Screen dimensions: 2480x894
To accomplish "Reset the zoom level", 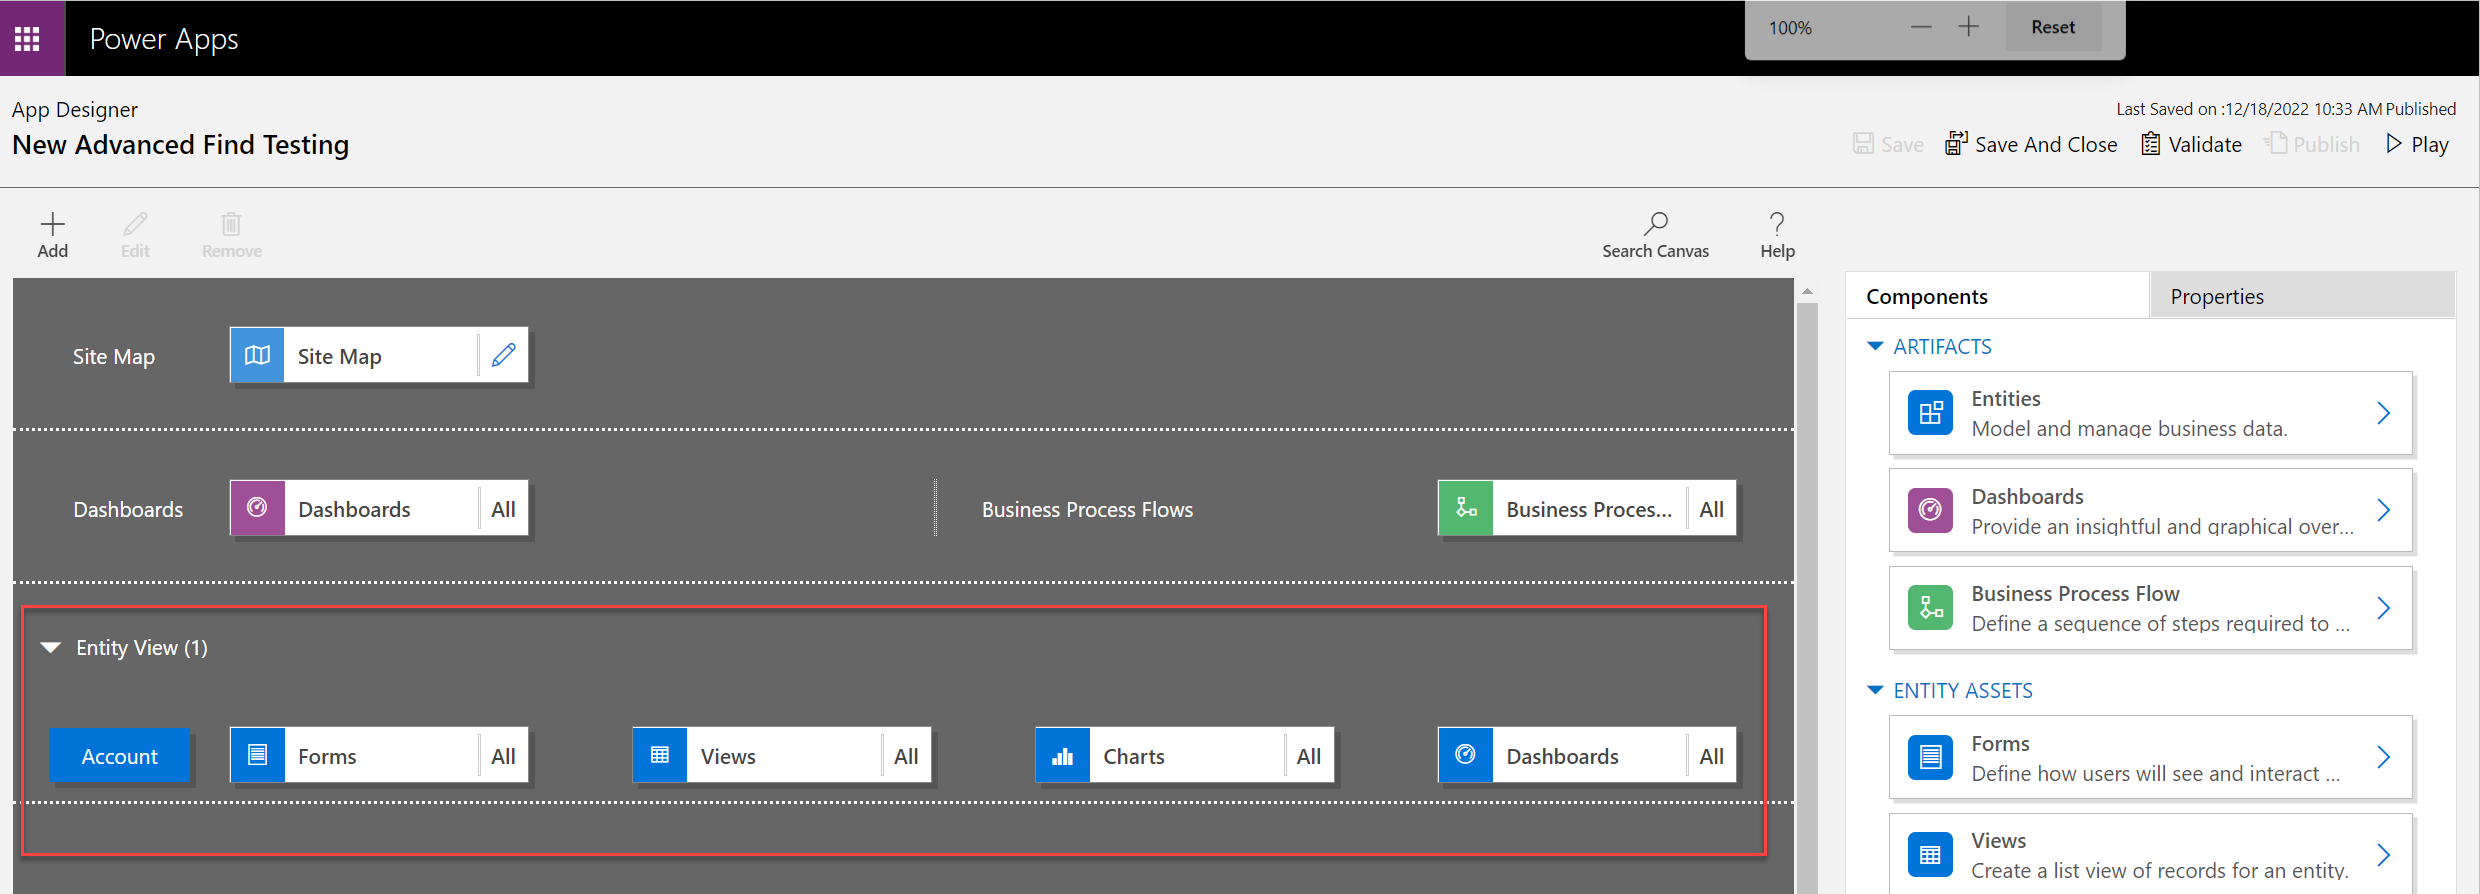I will [2053, 27].
